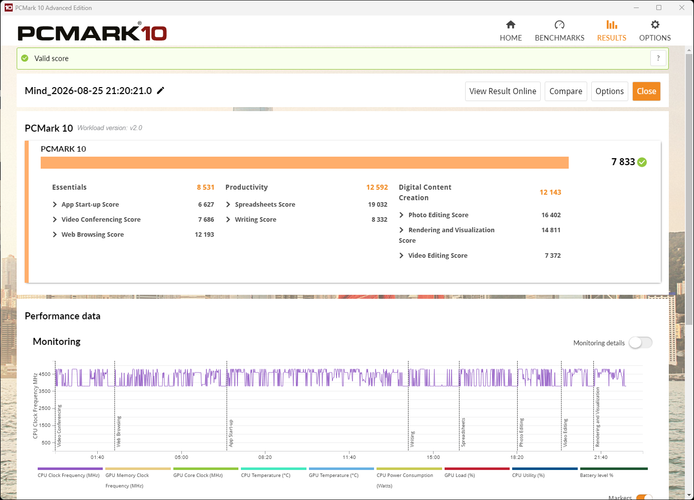Viewport: 694px width, 500px height.
Task: Click the help question mark button
Action: tap(658, 58)
